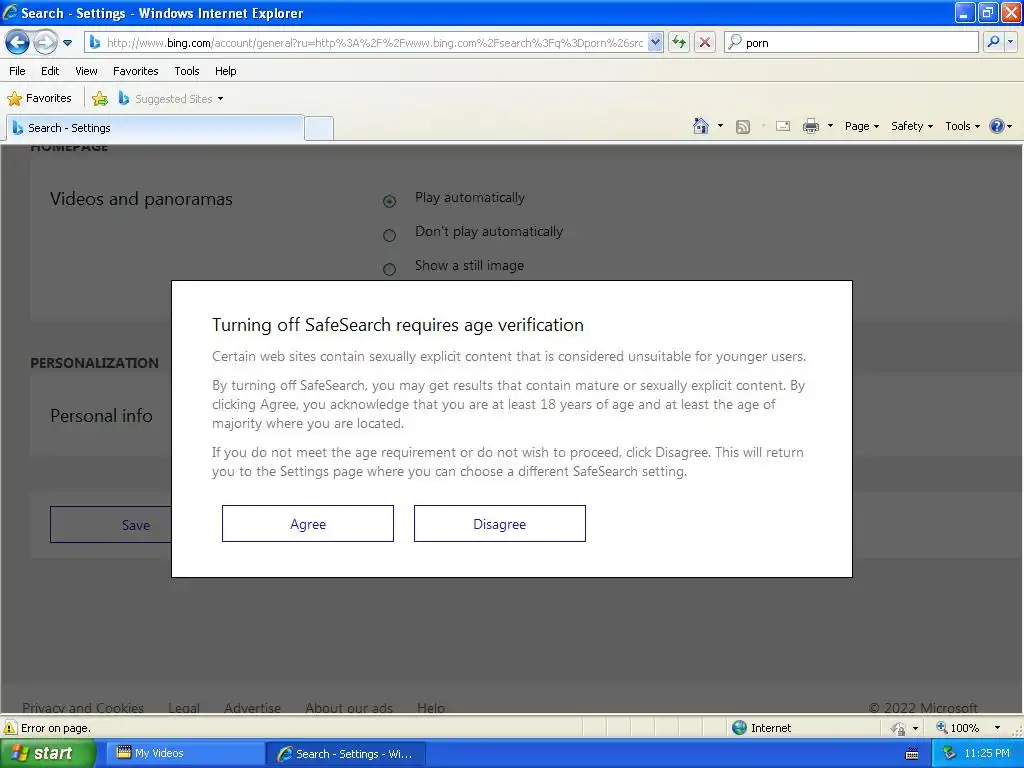Screen dimensions: 1024x768
Task: Open the recent pages dropdown arrow
Action: (x=67, y=43)
